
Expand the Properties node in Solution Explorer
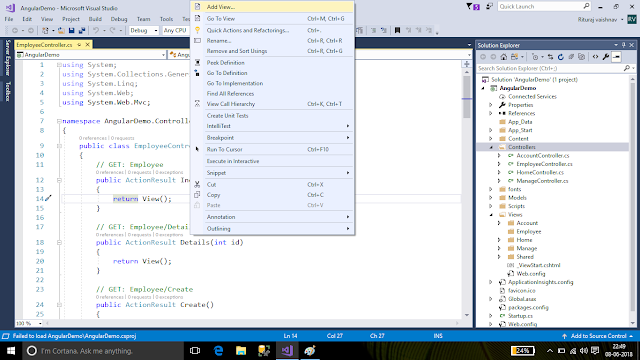point(491,105)
